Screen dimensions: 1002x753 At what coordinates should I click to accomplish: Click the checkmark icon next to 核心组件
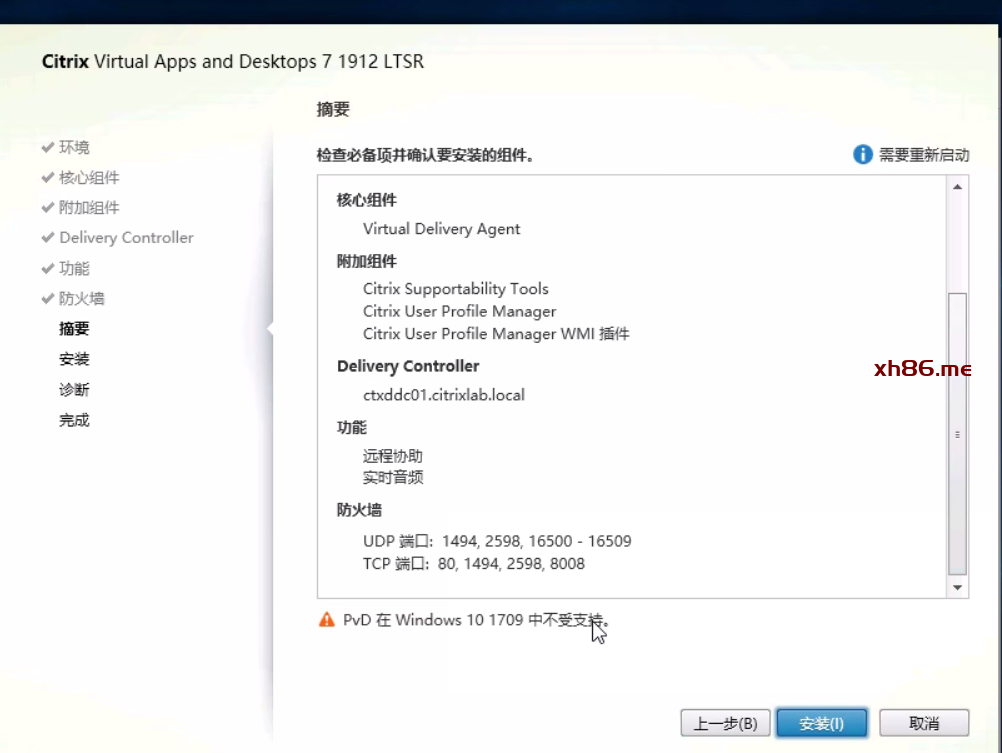click(47, 177)
